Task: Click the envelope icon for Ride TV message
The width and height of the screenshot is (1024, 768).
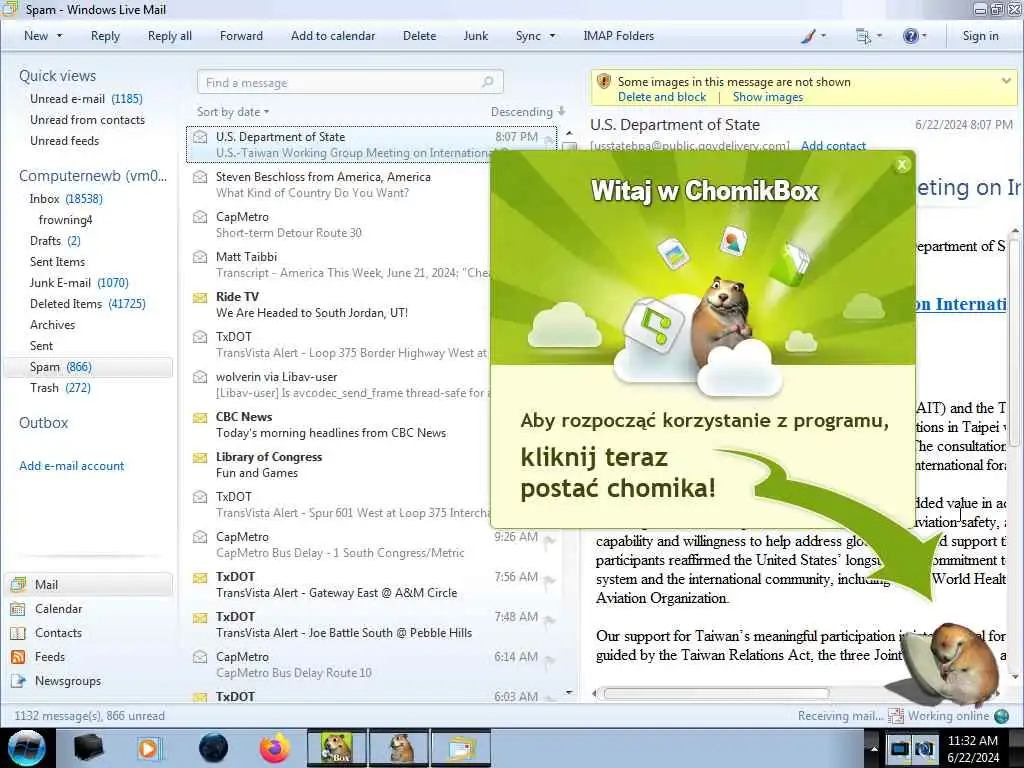Action: pos(200,297)
